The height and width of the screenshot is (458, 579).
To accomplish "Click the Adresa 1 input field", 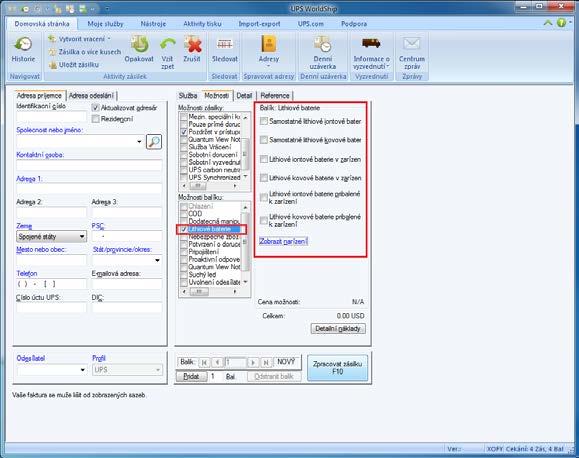I will pyautogui.click(x=89, y=189).
